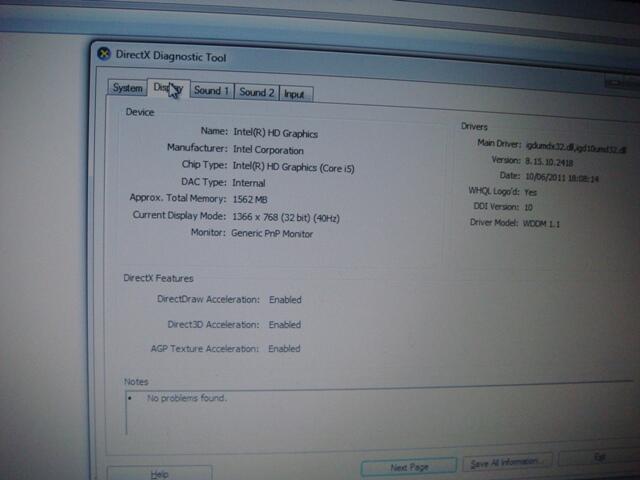The width and height of the screenshot is (640, 480).
Task: Click Direct3D Acceleration 'Enabled' value
Action: pos(285,324)
